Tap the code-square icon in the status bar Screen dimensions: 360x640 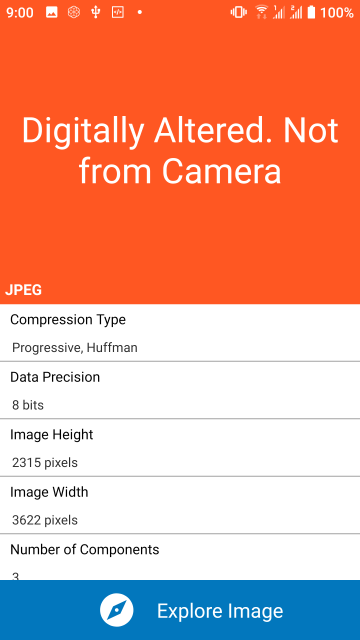[x=118, y=13]
